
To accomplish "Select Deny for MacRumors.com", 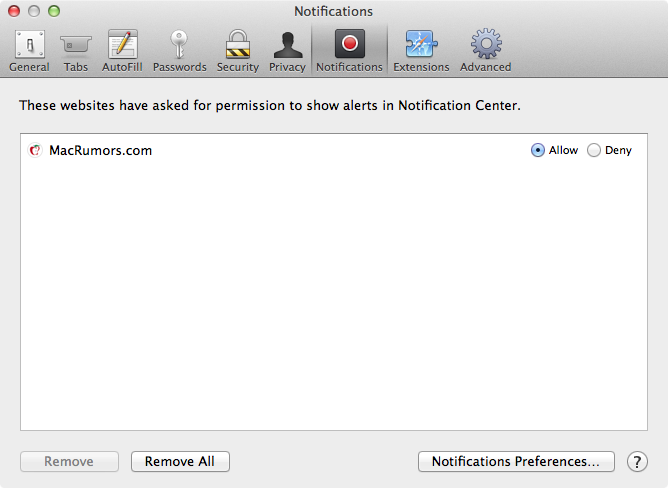I will click(x=594, y=150).
